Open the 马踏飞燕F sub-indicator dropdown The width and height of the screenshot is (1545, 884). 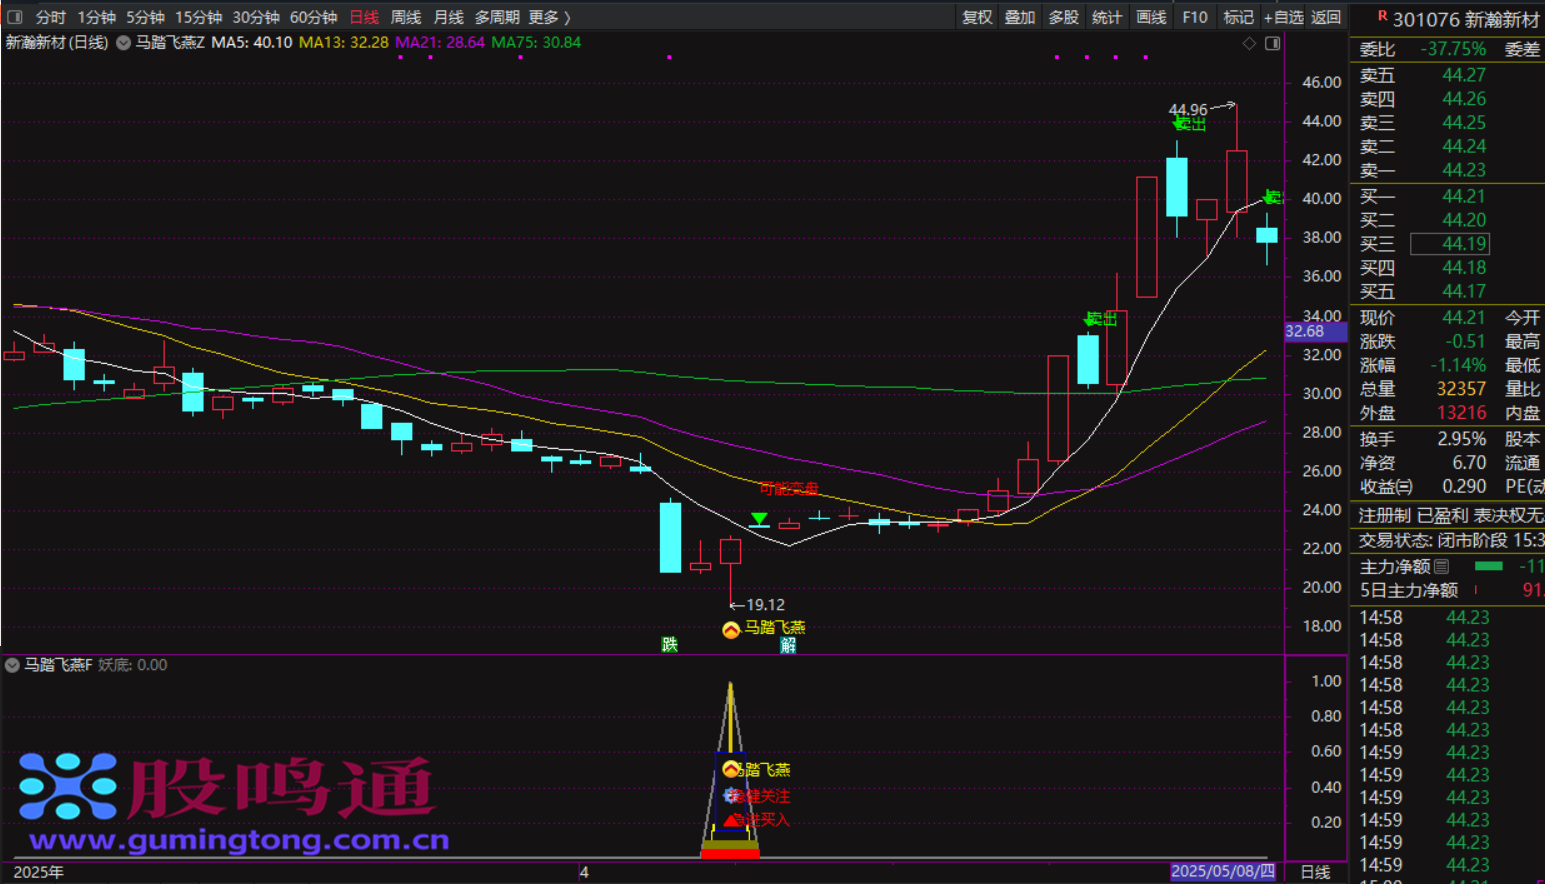[12, 665]
